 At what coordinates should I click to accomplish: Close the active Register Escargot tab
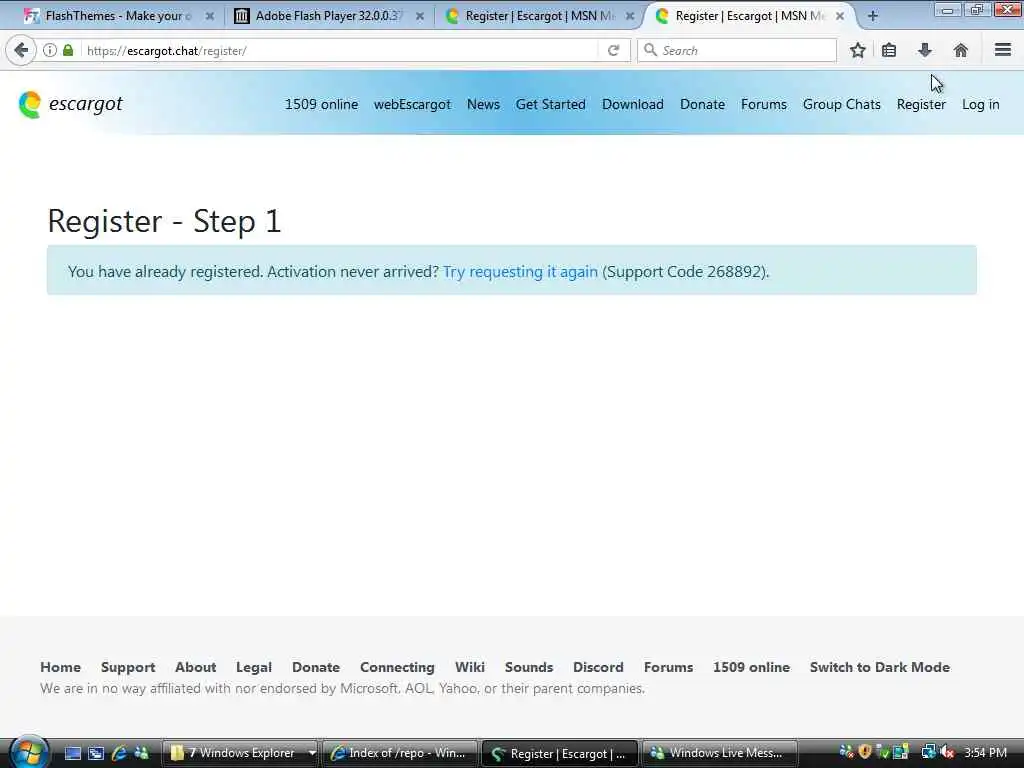click(x=840, y=16)
